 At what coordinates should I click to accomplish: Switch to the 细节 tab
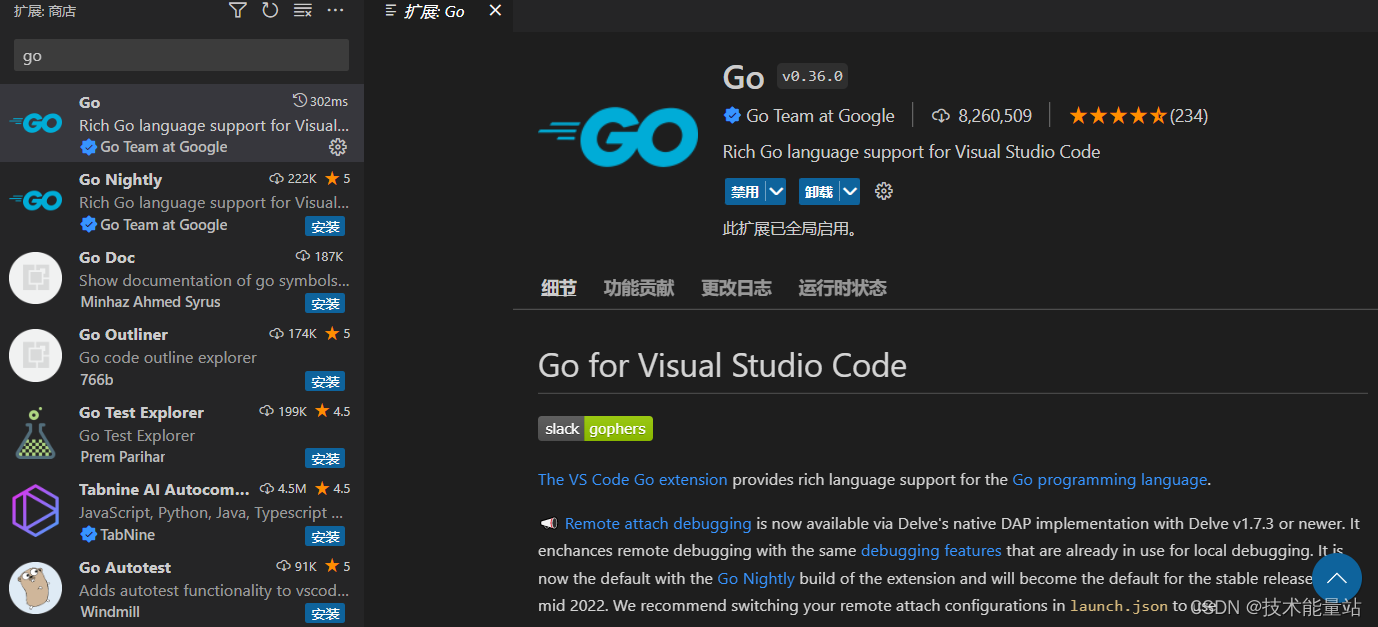[x=559, y=288]
